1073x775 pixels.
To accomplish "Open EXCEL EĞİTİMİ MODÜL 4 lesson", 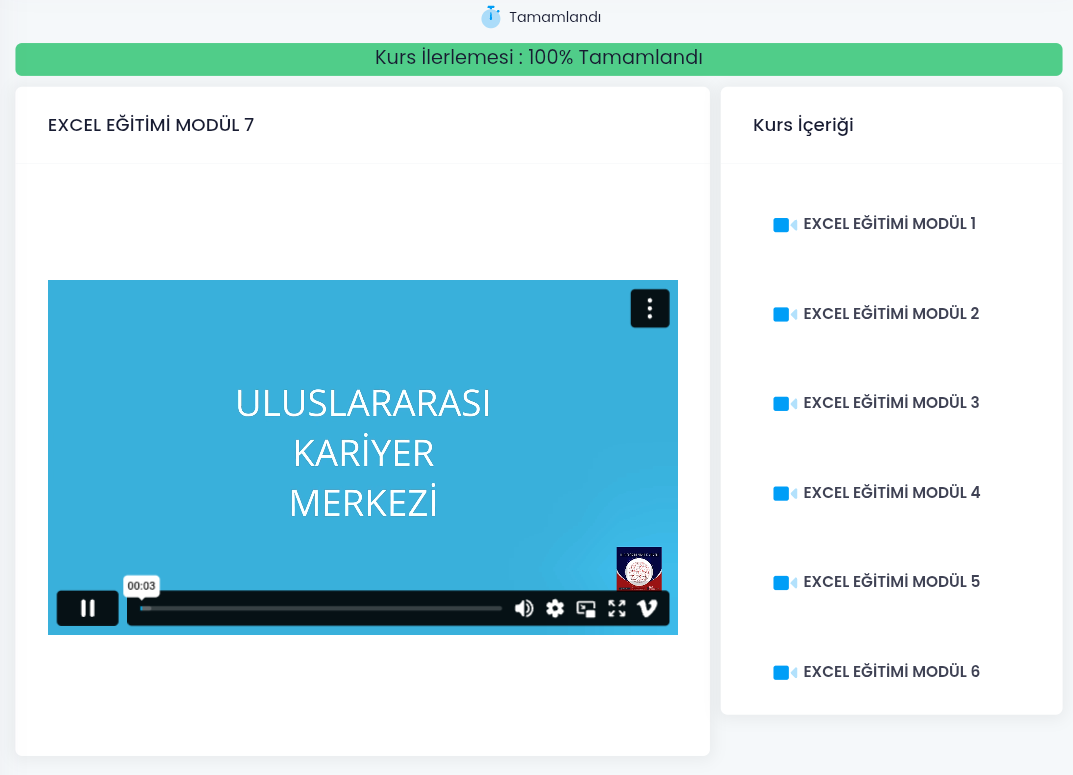I will coord(892,492).
